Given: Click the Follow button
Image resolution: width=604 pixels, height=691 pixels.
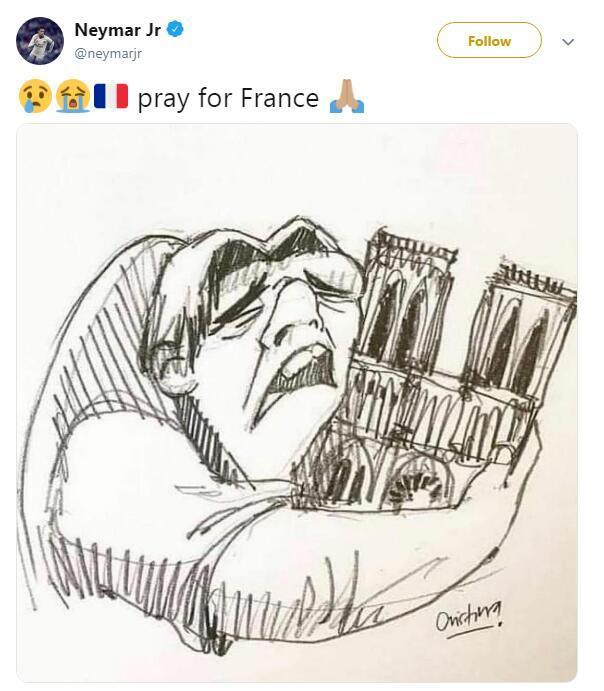Looking at the screenshot, I should coord(489,41).
